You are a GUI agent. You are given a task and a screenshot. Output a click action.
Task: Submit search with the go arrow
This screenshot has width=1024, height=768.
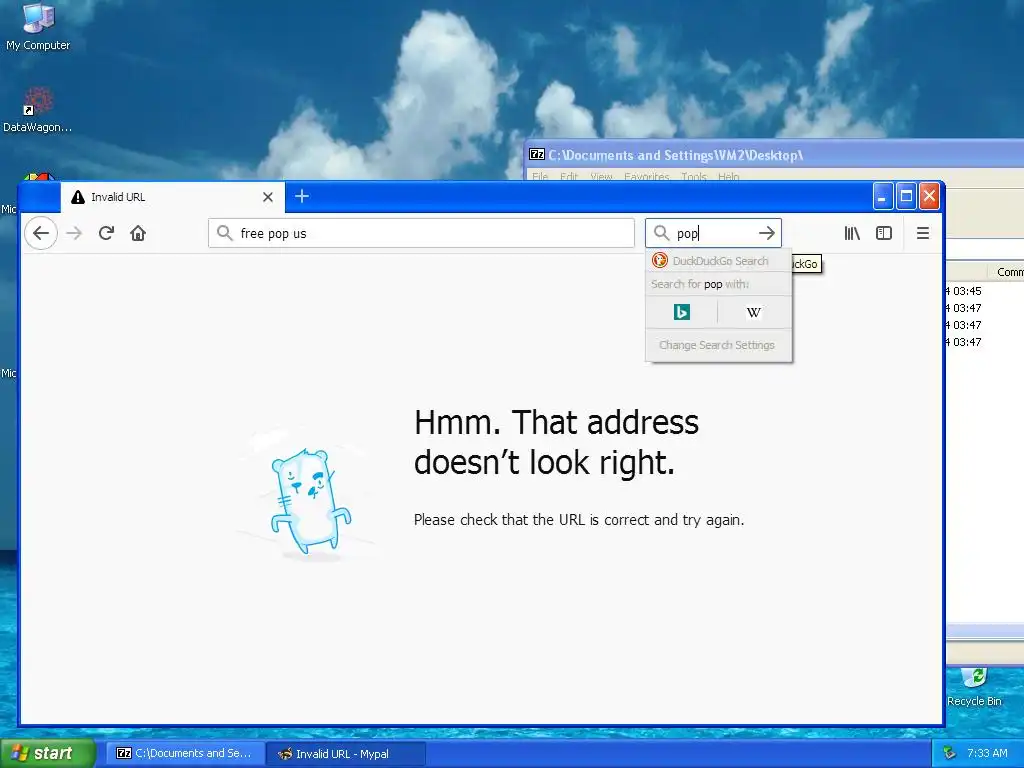(767, 233)
